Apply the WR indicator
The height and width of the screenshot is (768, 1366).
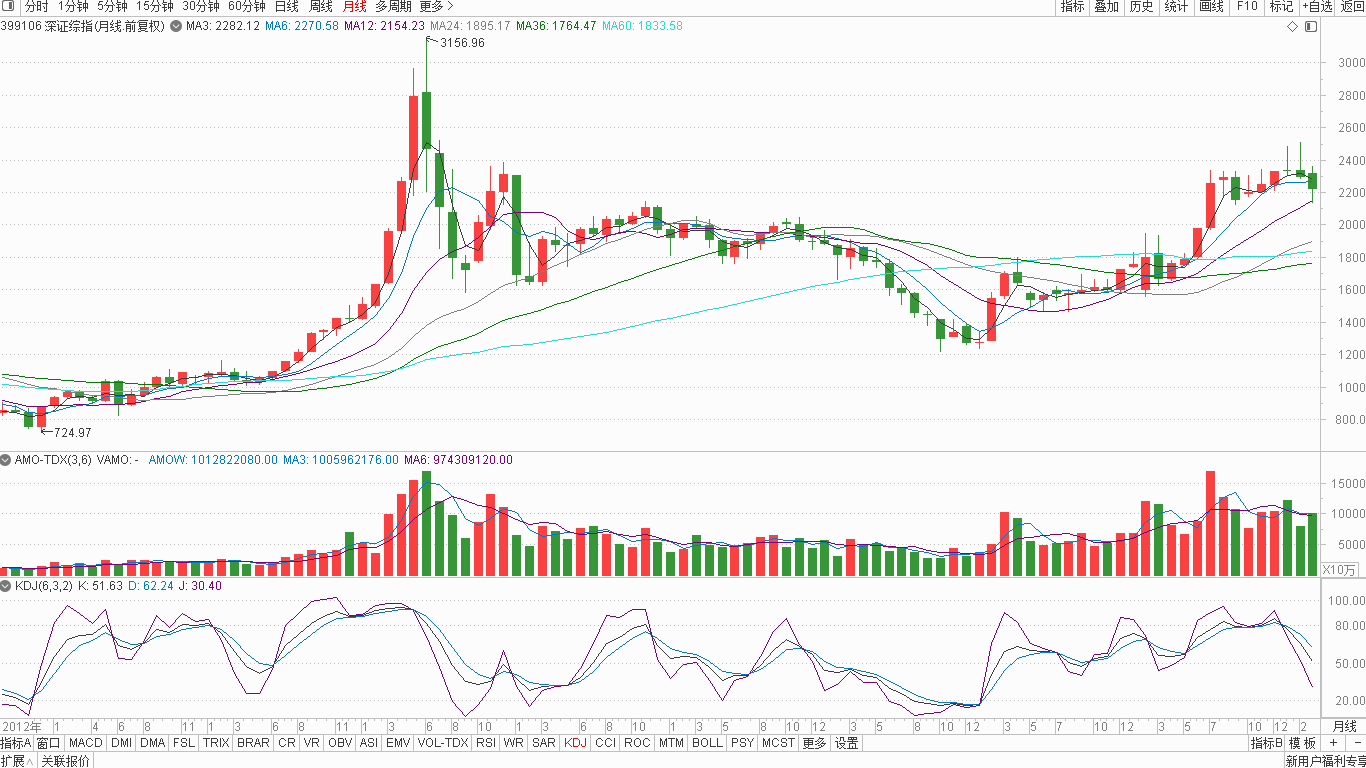click(x=514, y=743)
